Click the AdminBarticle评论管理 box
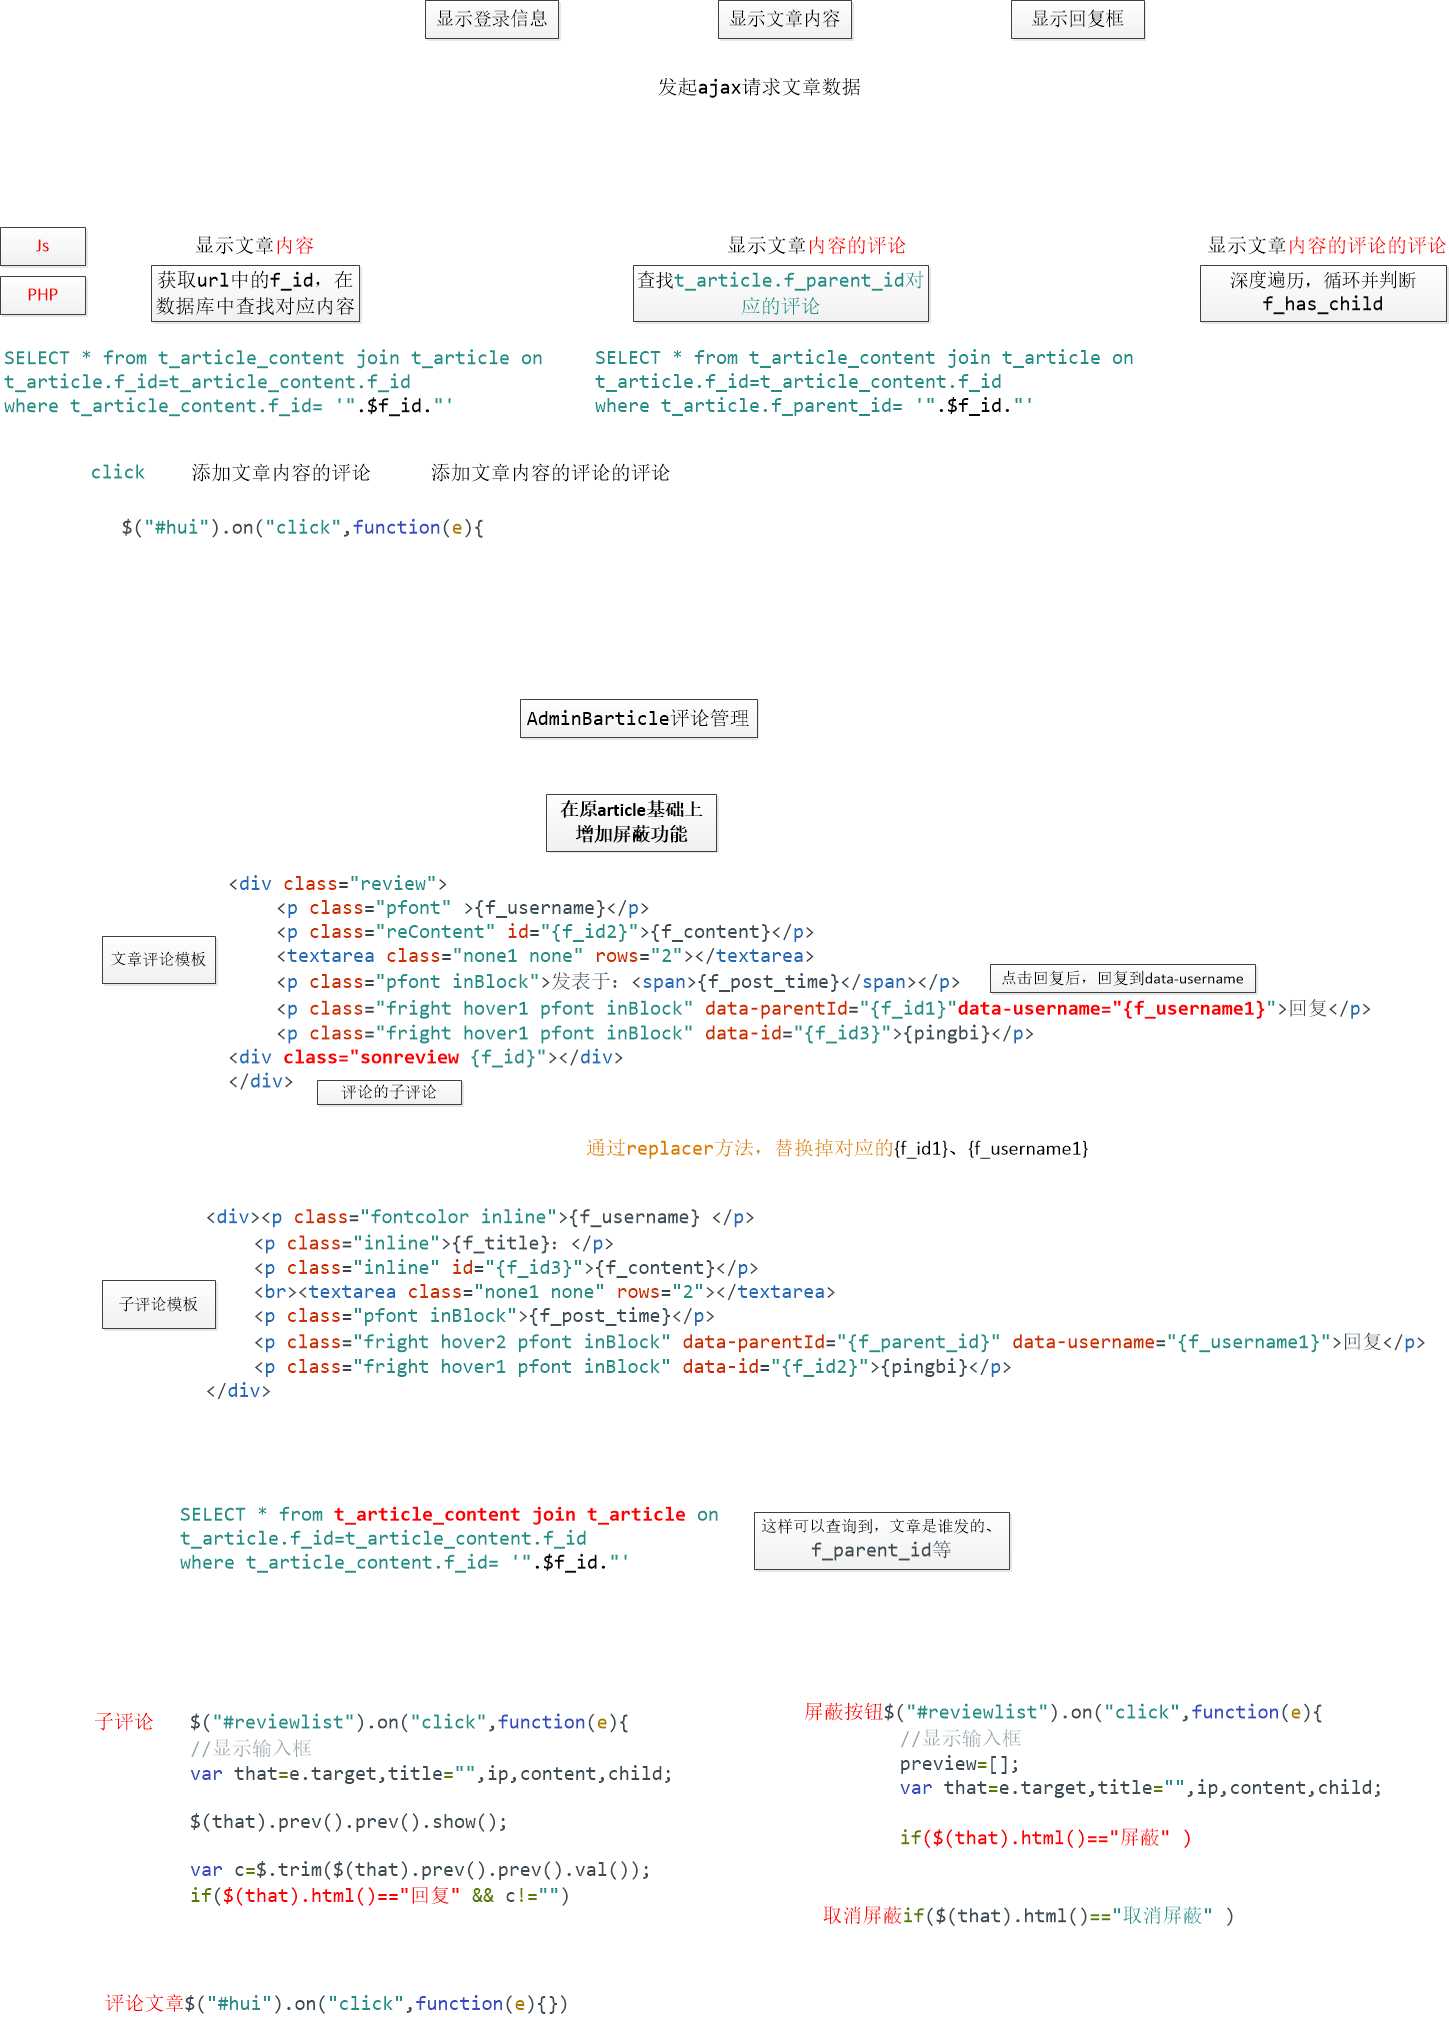1449x2017 pixels. 639,718
